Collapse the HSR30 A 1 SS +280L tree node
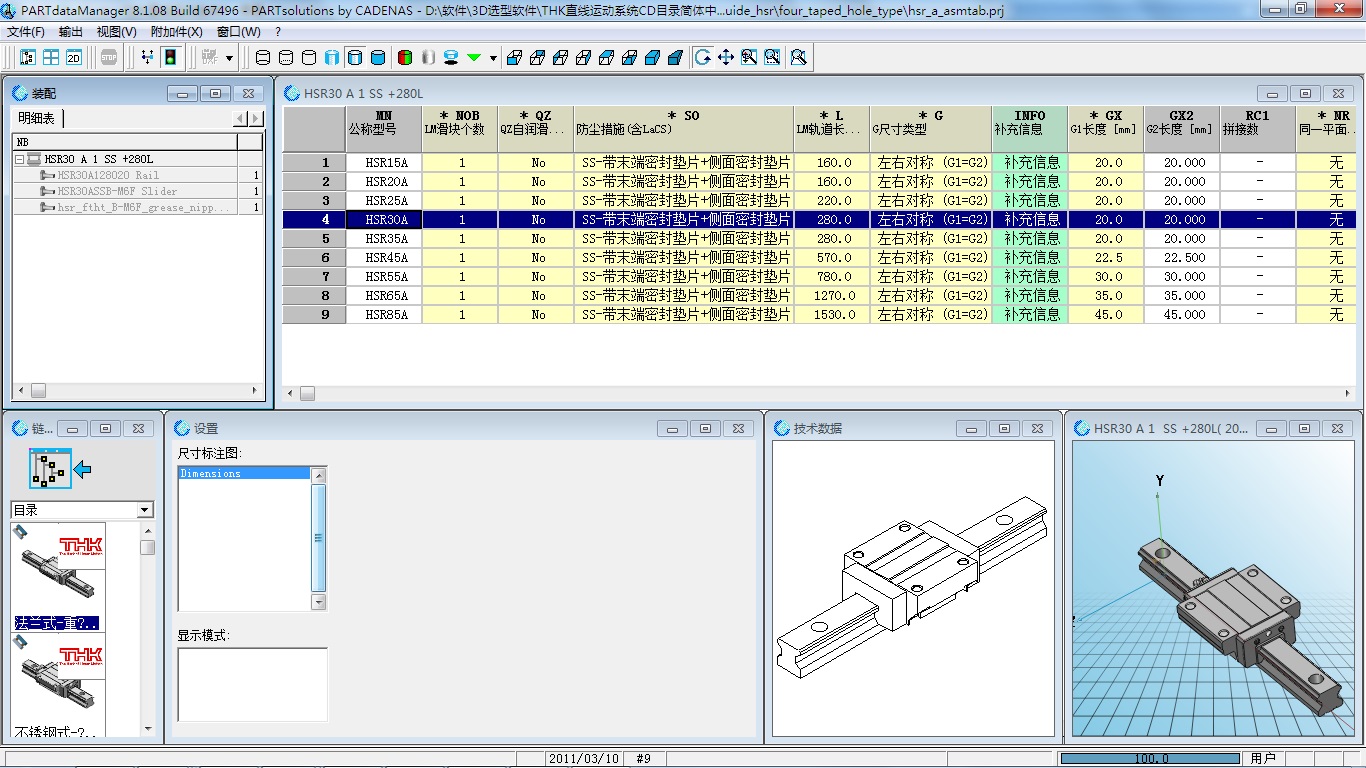The height and width of the screenshot is (768, 1366). [19, 159]
